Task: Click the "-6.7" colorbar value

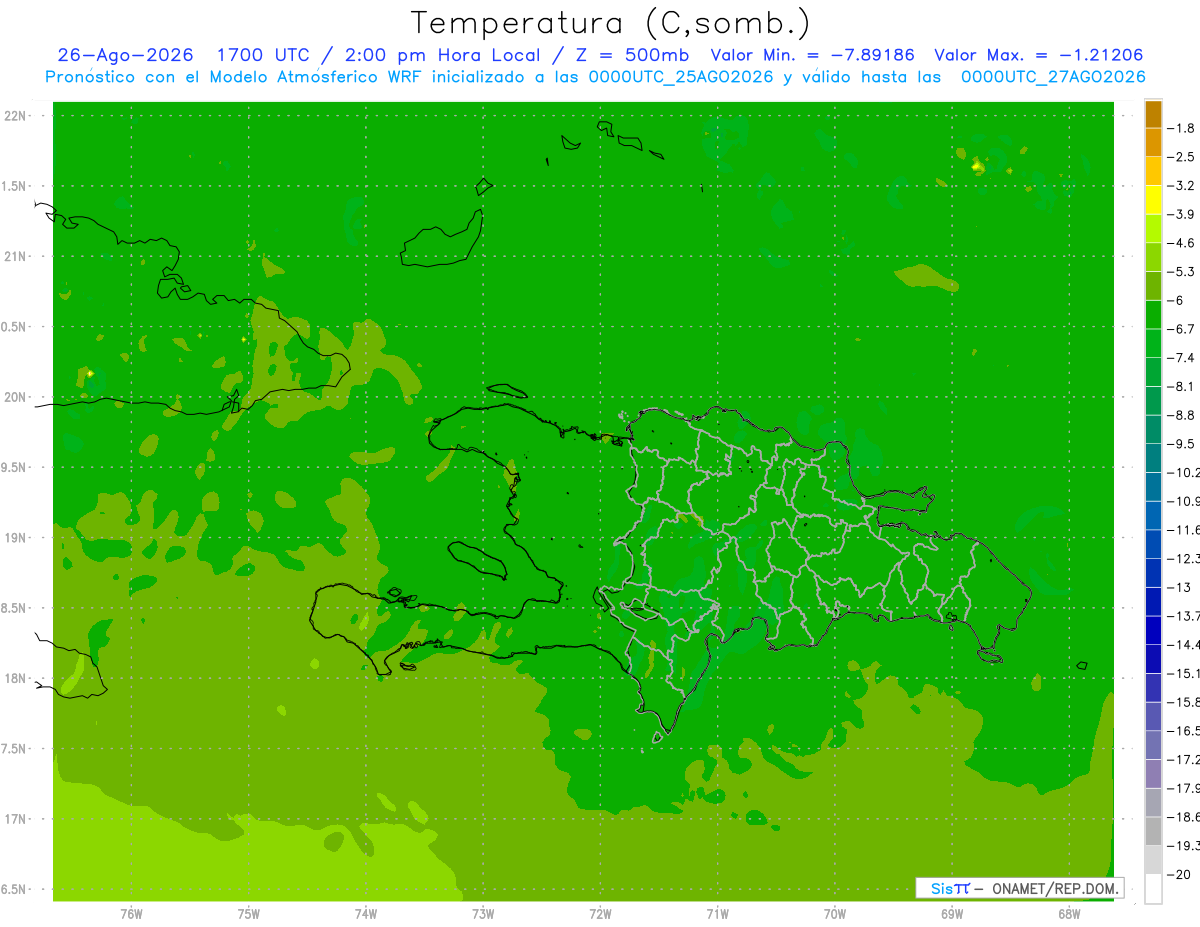Action: 1181,329
